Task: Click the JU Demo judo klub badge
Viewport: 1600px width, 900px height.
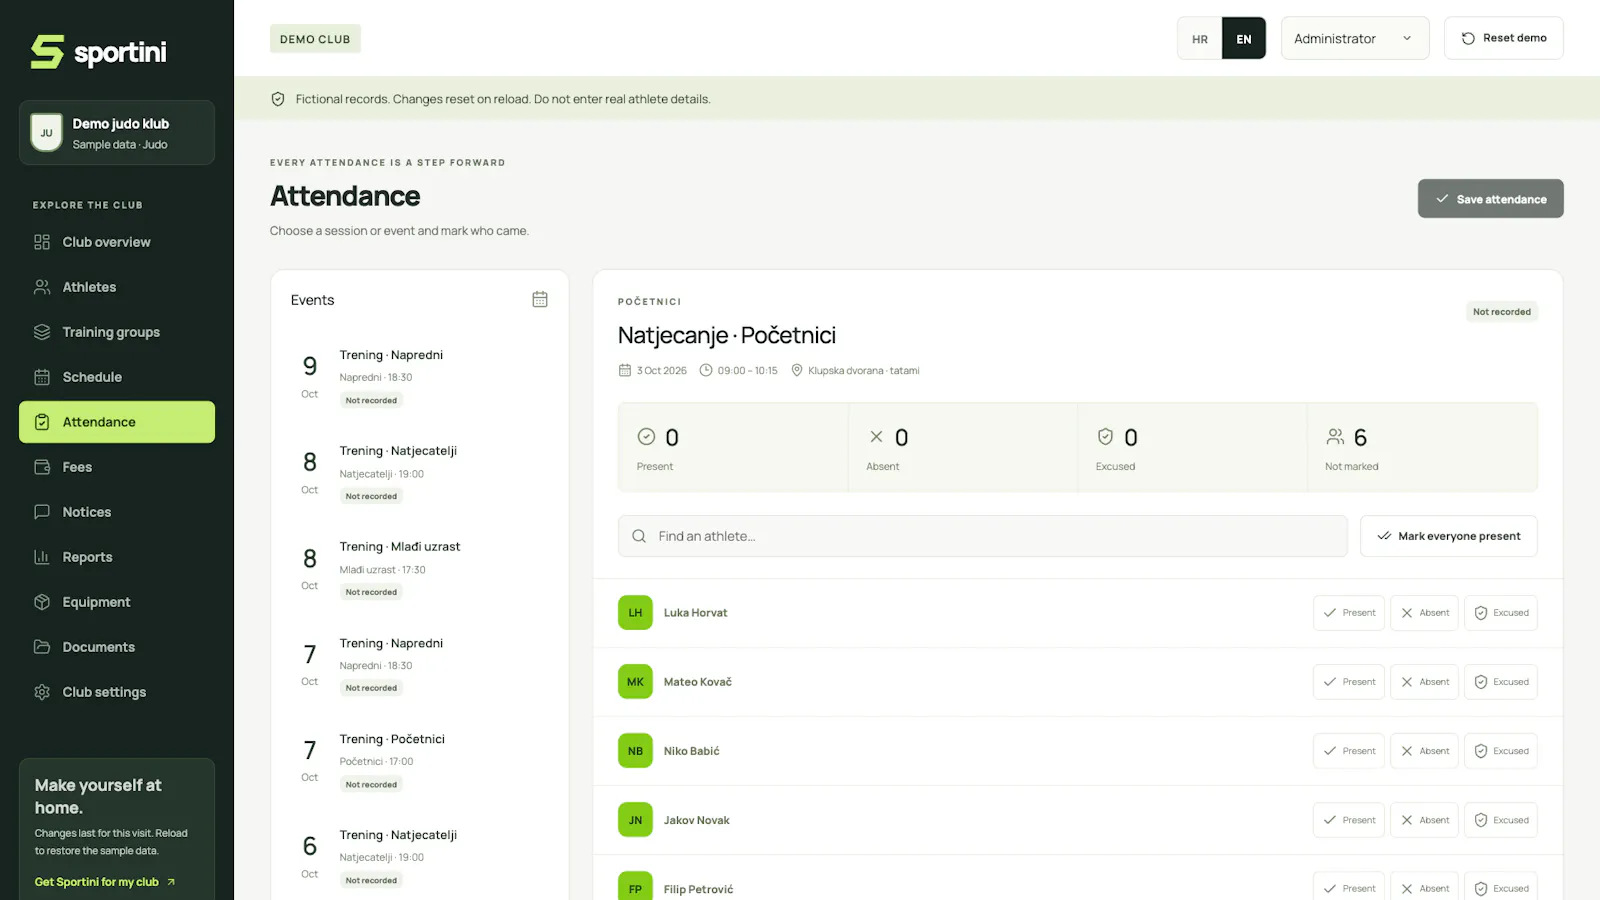Action: tap(46, 132)
